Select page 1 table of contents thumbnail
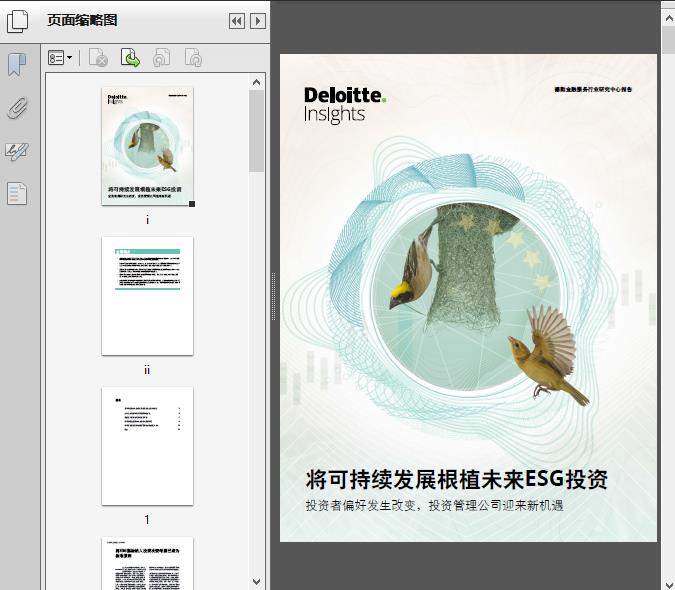675x590 pixels. tap(147, 446)
